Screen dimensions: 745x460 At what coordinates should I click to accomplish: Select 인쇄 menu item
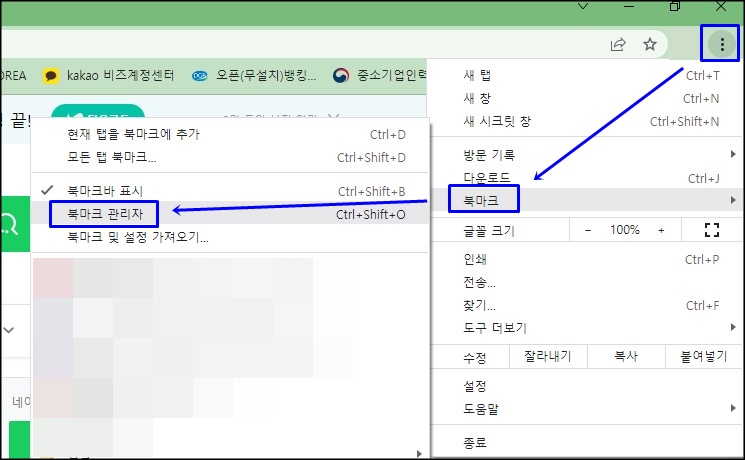point(587,259)
